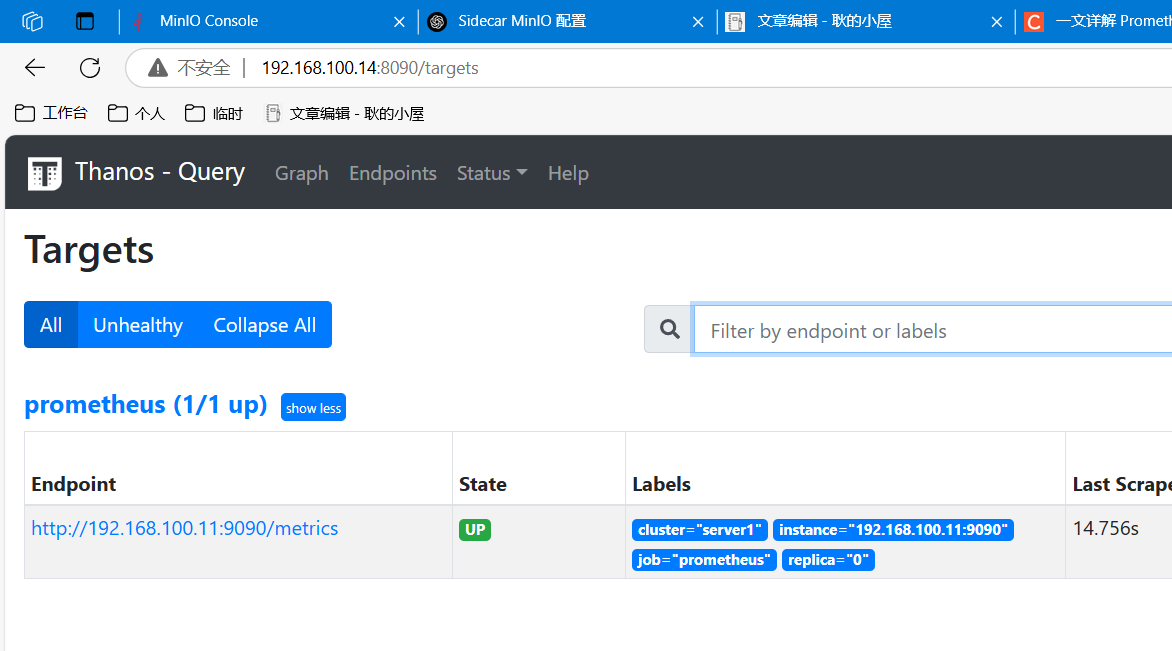Click the Thanos - Query title

tap(160, 172)
